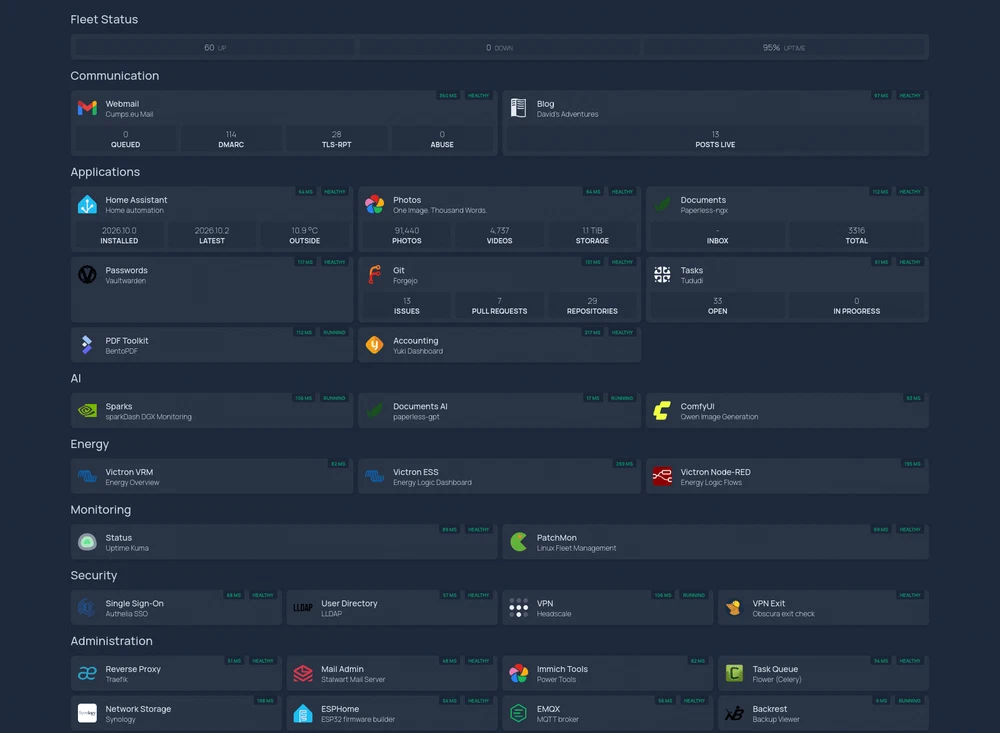Image resolution: width=1000 pixels, height=733 pixels.
Task: Open the Victron ESS icon
Action: pyautogui.click(x=374, y=476)
